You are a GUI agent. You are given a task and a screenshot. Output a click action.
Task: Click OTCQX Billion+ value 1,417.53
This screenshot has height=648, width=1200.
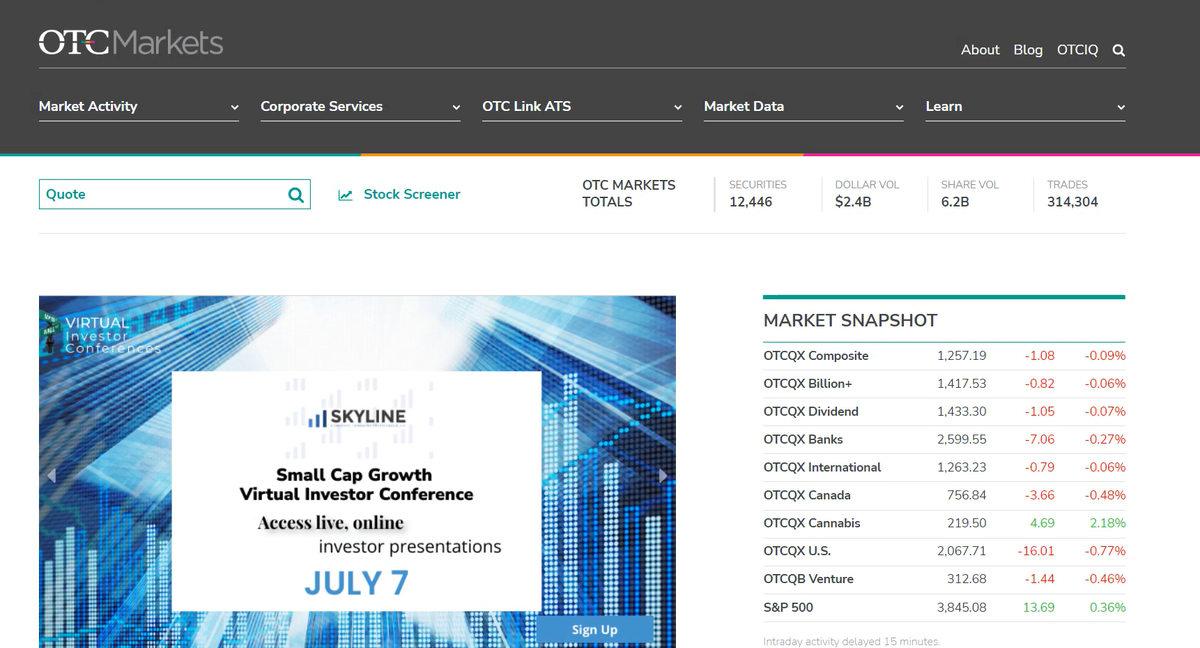[962, 384]
